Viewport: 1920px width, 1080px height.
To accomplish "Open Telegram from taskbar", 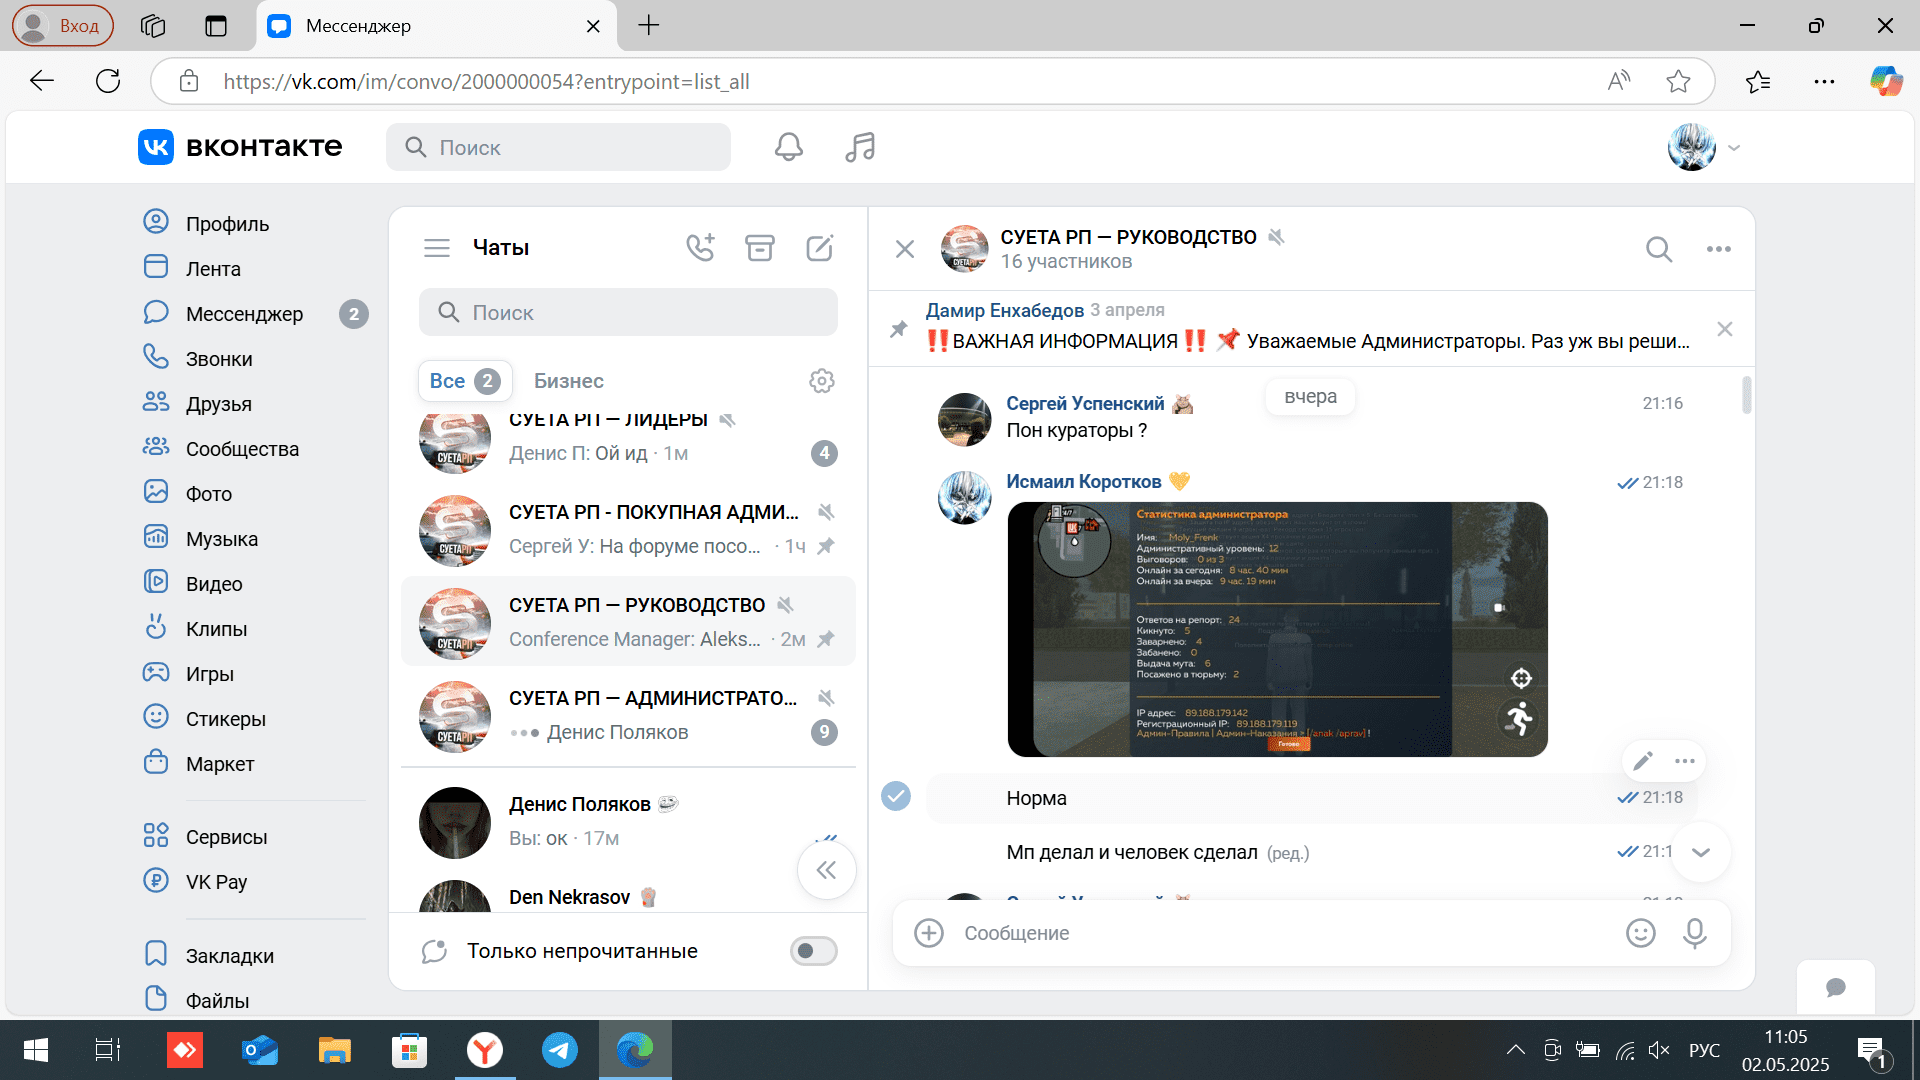I will (559, 1050).
